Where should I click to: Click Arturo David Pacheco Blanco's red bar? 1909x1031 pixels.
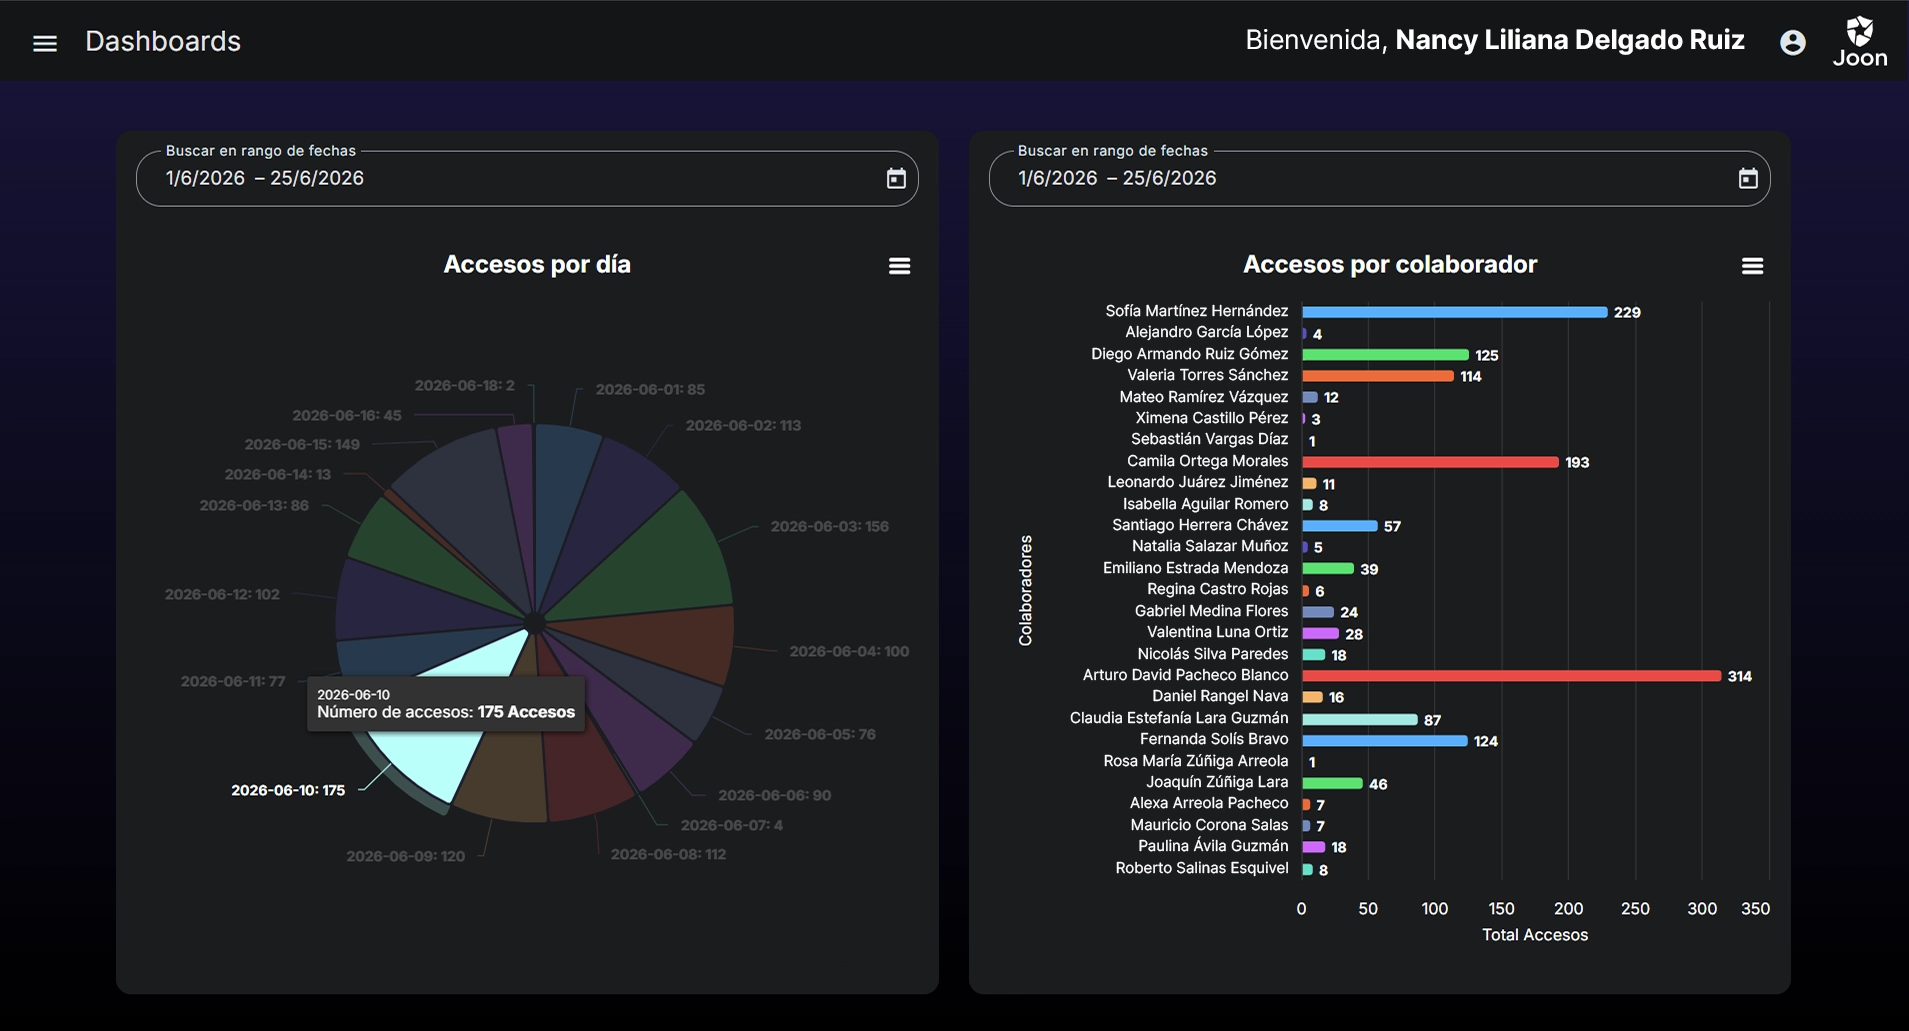1511,676
